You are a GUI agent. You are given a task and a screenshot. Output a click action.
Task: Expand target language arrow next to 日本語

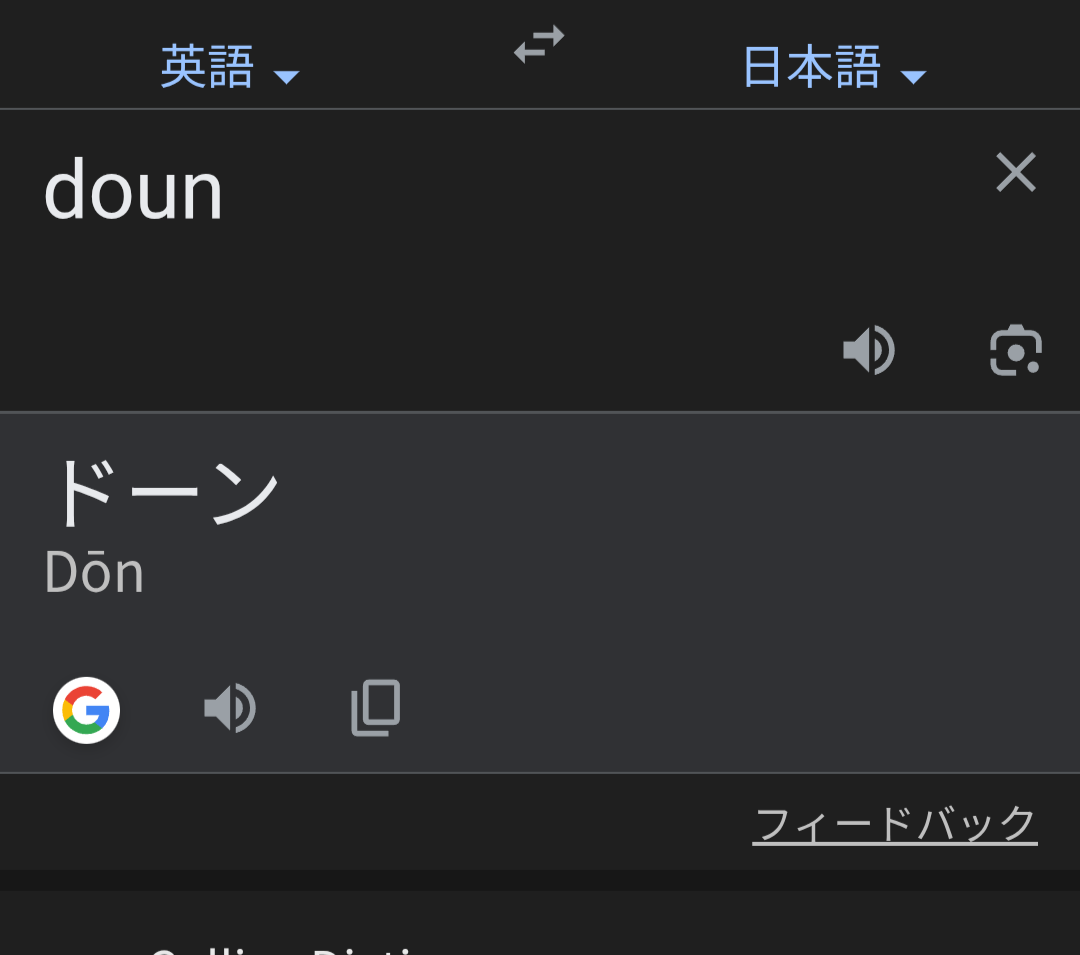(913, 77)
